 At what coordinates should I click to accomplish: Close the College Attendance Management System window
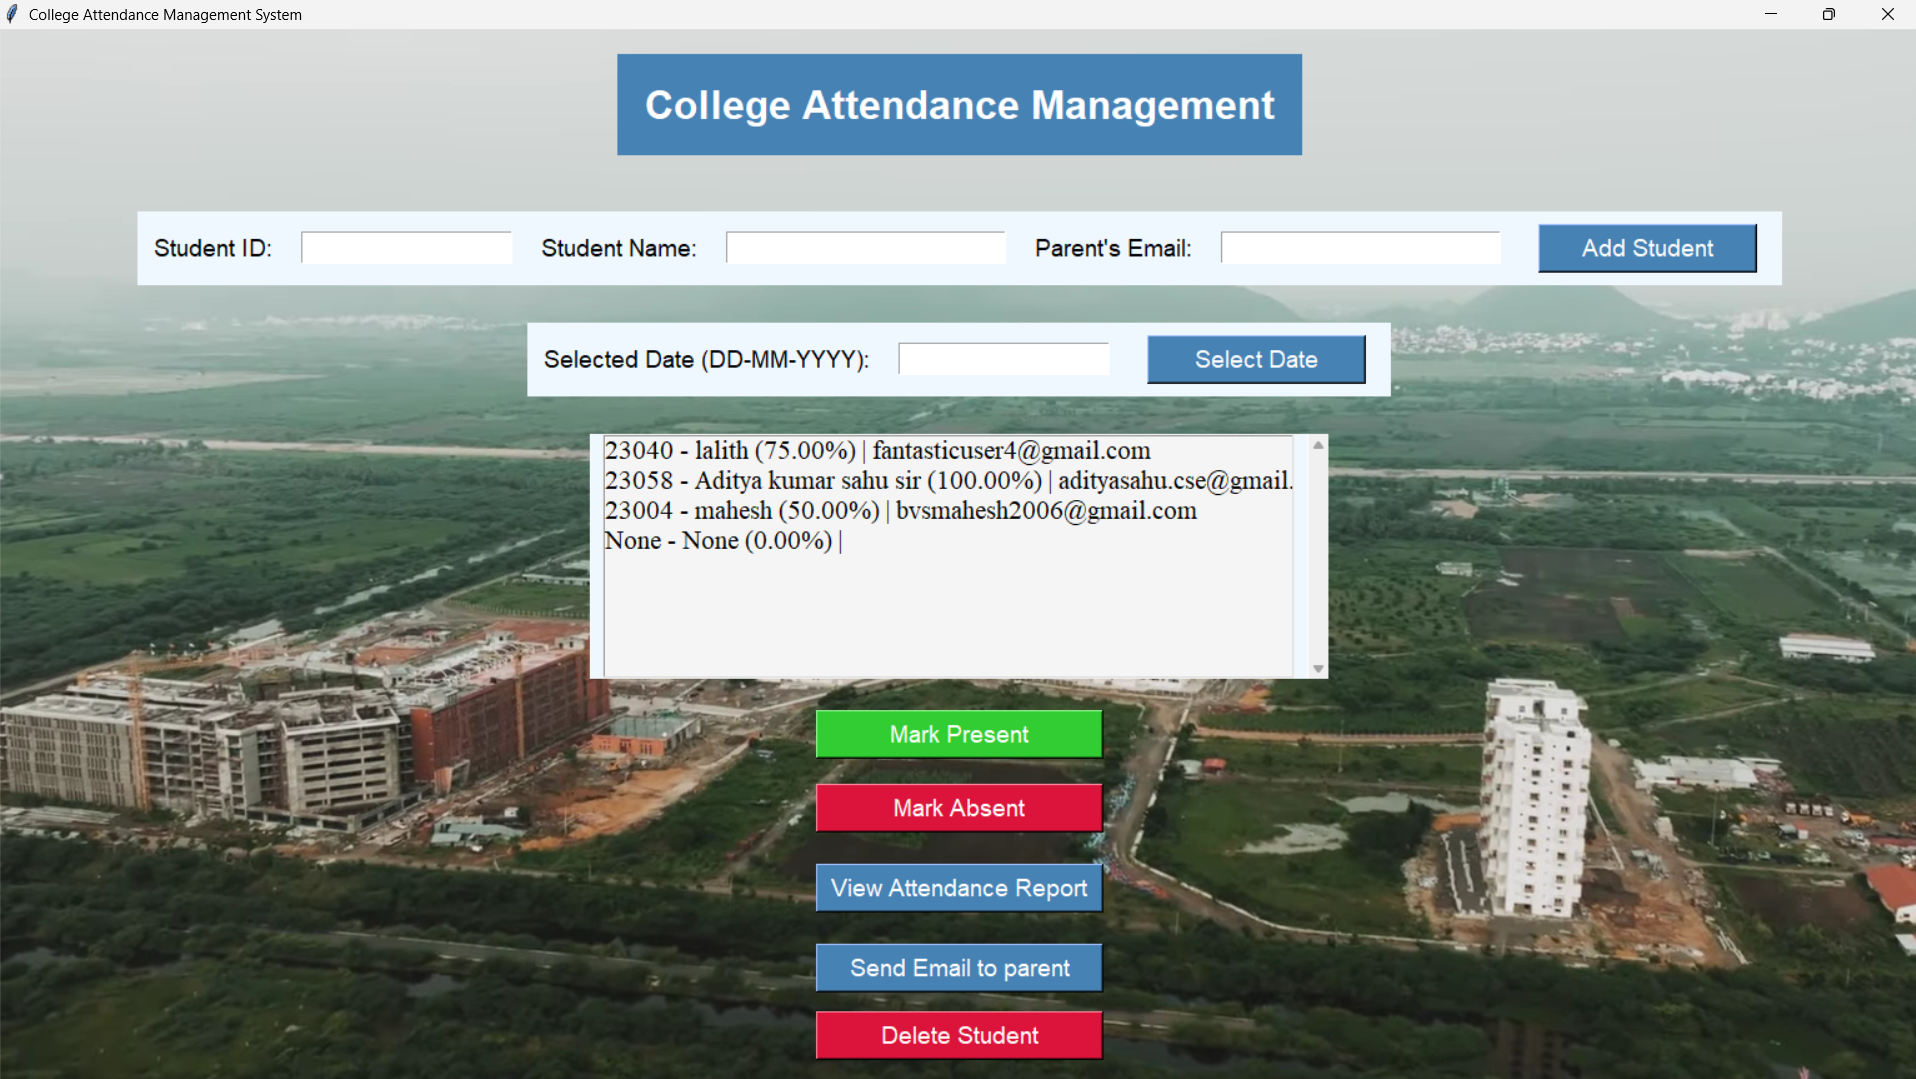(x=1888, y=14)
